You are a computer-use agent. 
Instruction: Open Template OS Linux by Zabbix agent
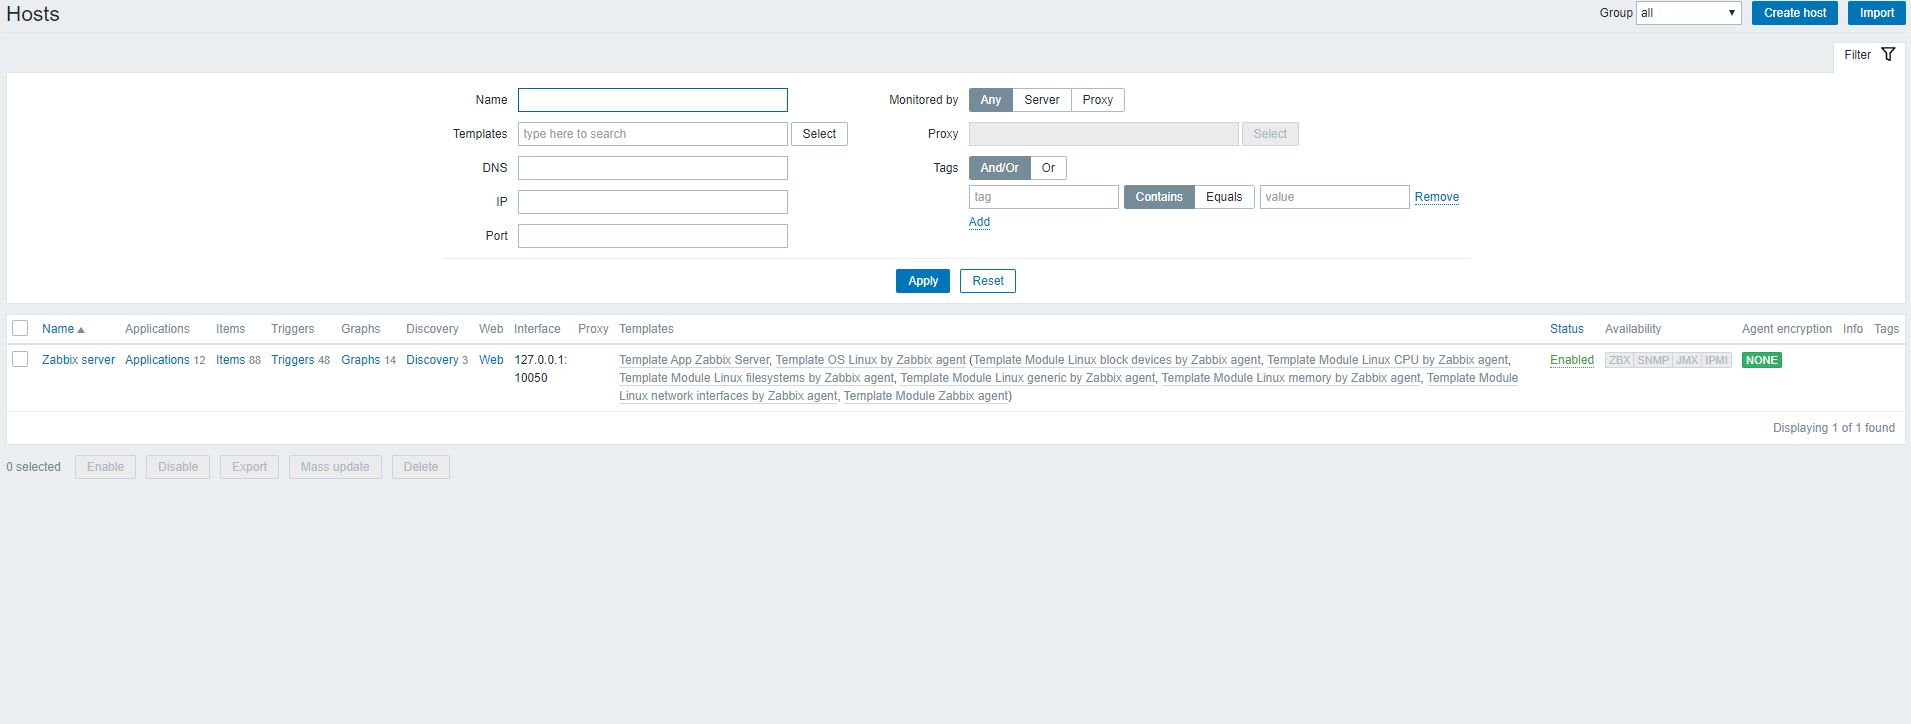point(871,360)
